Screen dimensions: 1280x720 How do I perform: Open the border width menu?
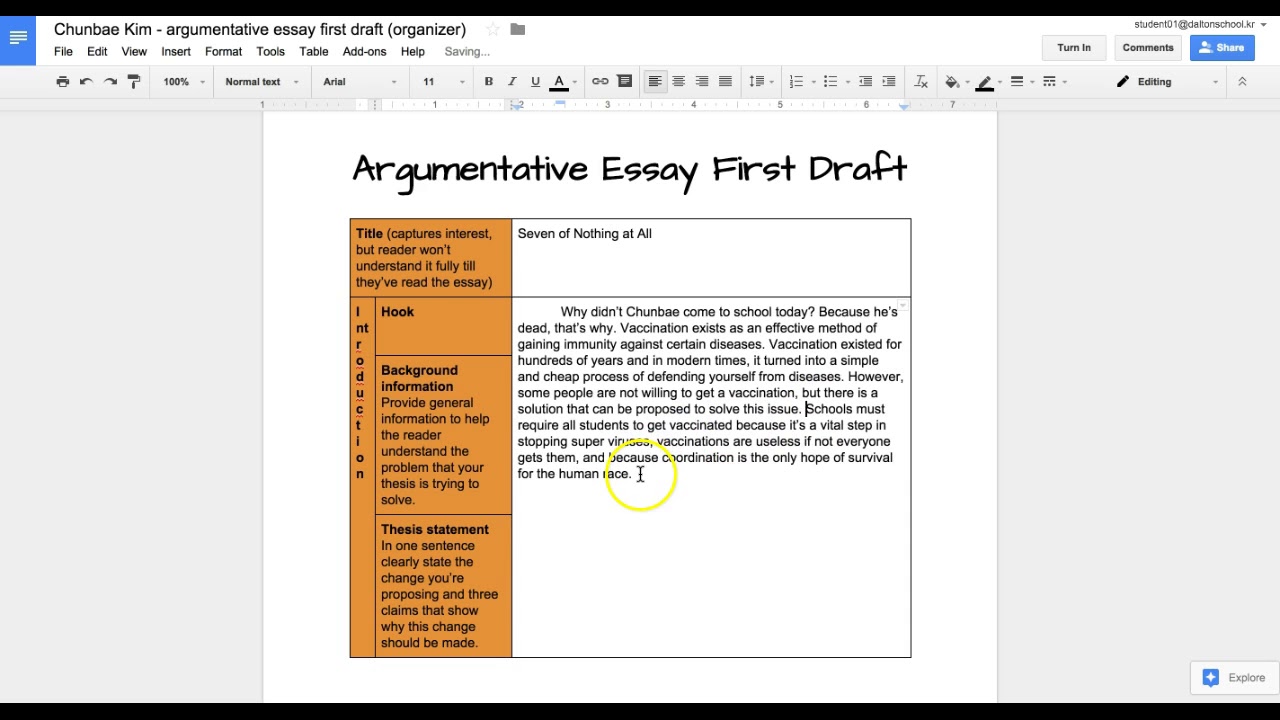tap(1020, 82)
